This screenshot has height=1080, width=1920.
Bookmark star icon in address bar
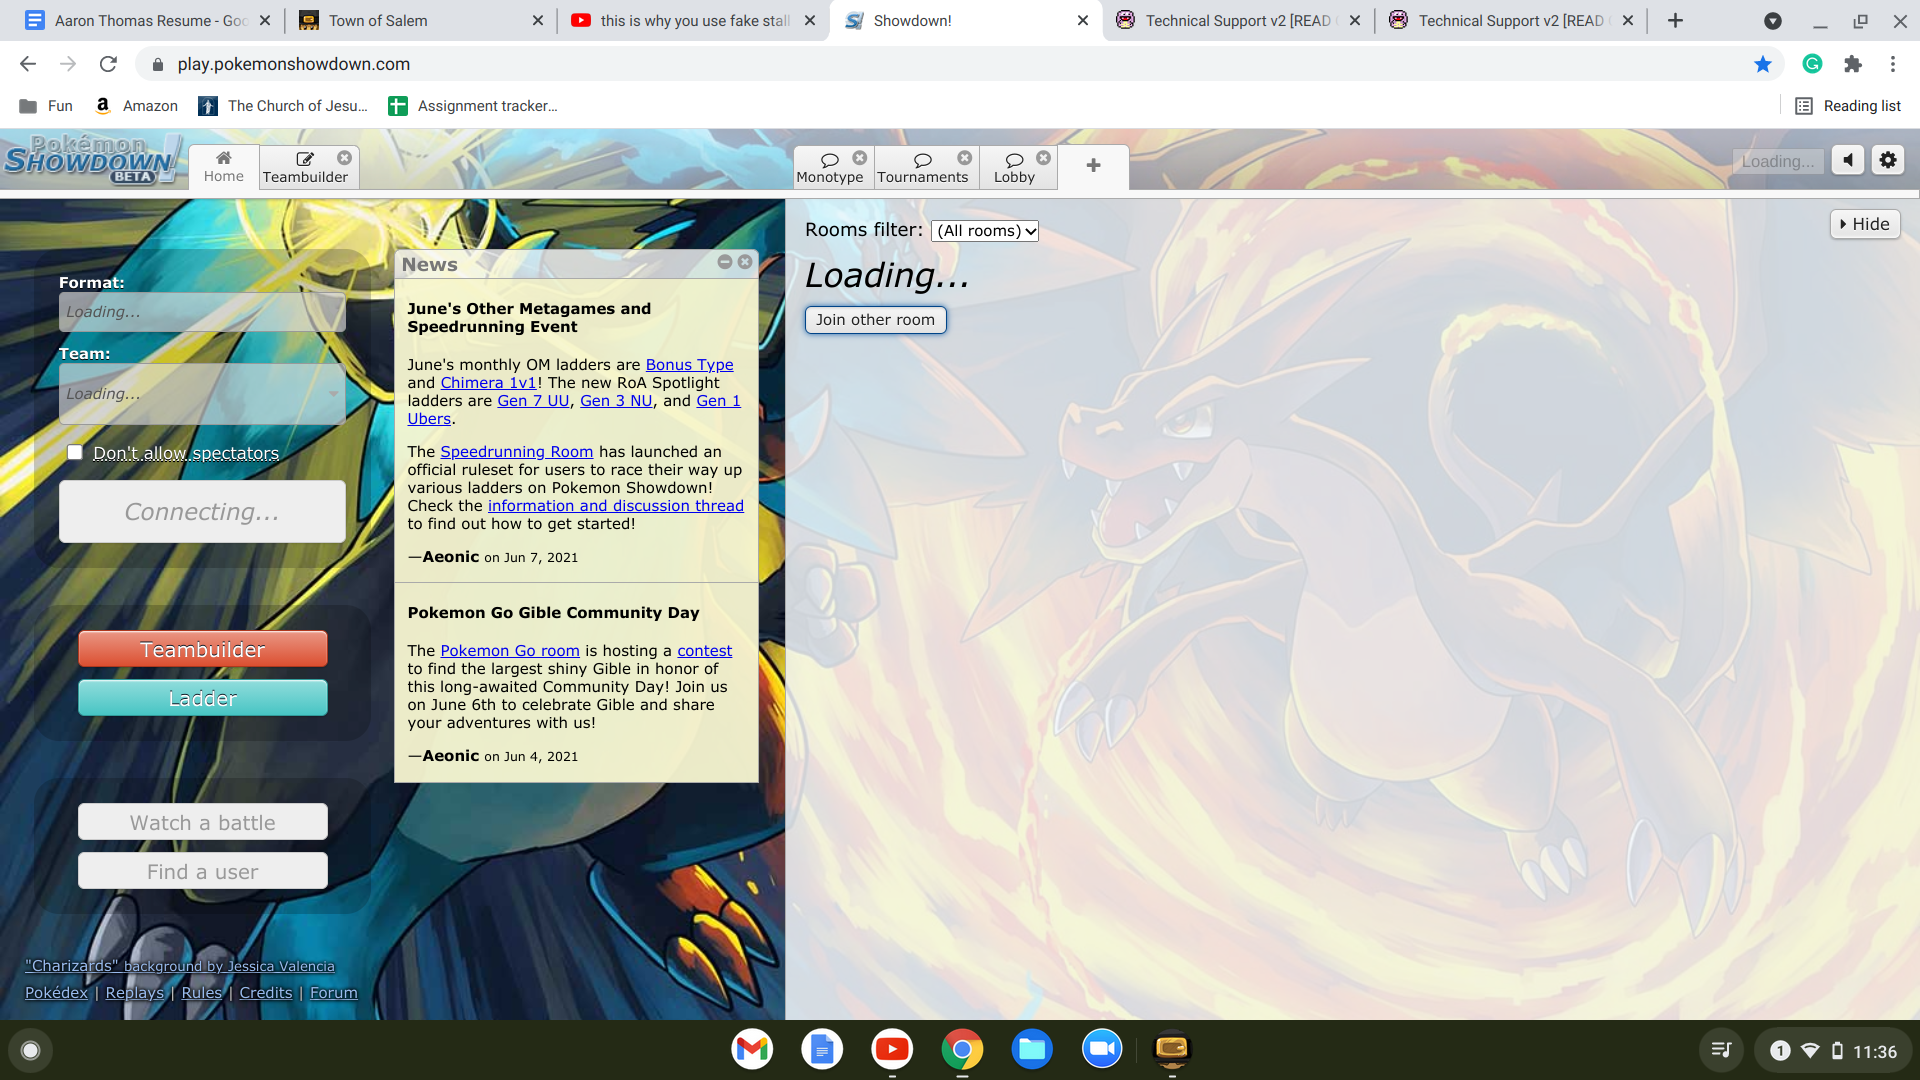1763,64
